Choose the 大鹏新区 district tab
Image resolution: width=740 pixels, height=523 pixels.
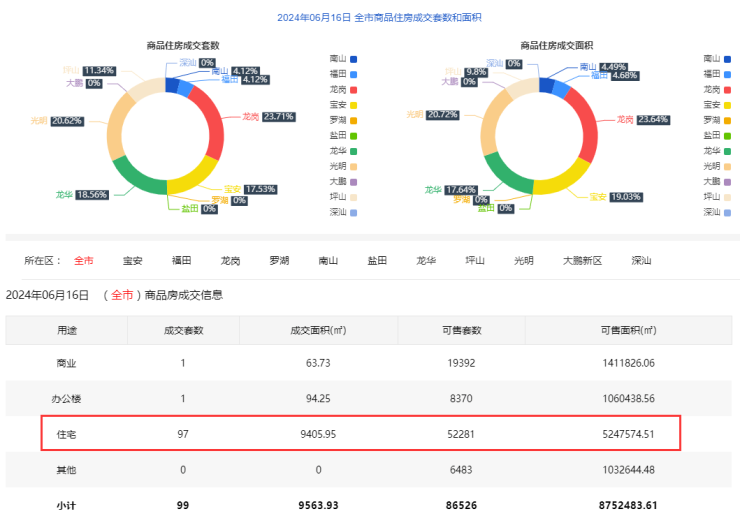pyautogui.click(x=582, y=261)
